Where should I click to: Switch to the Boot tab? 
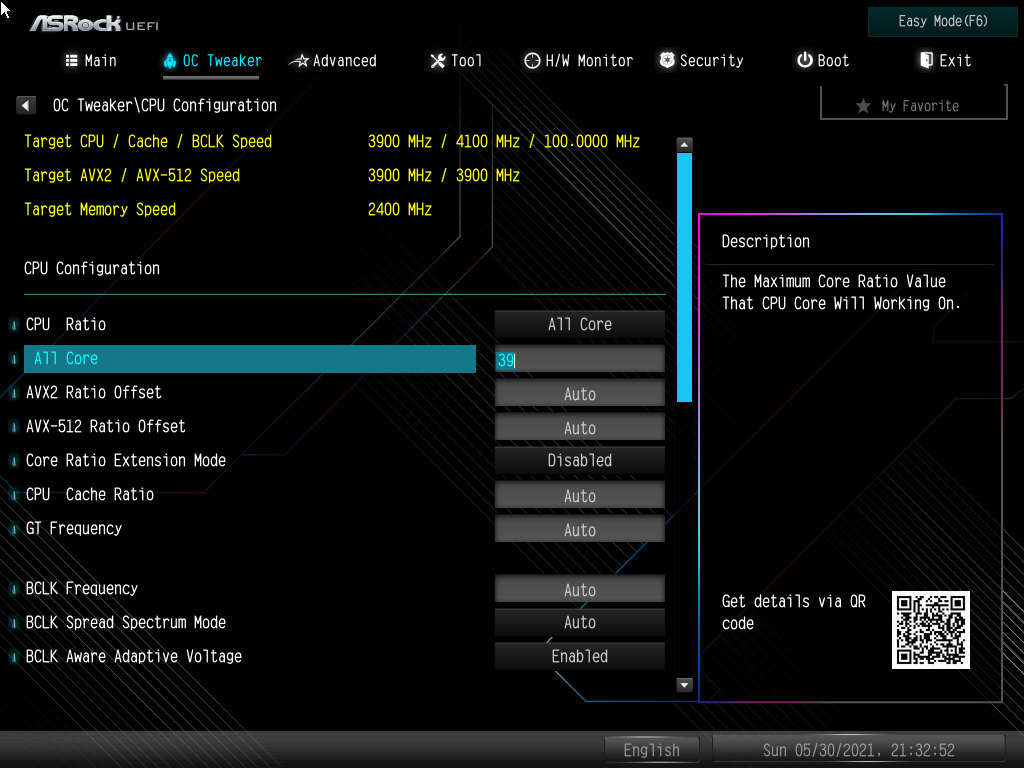pos(823,61)
